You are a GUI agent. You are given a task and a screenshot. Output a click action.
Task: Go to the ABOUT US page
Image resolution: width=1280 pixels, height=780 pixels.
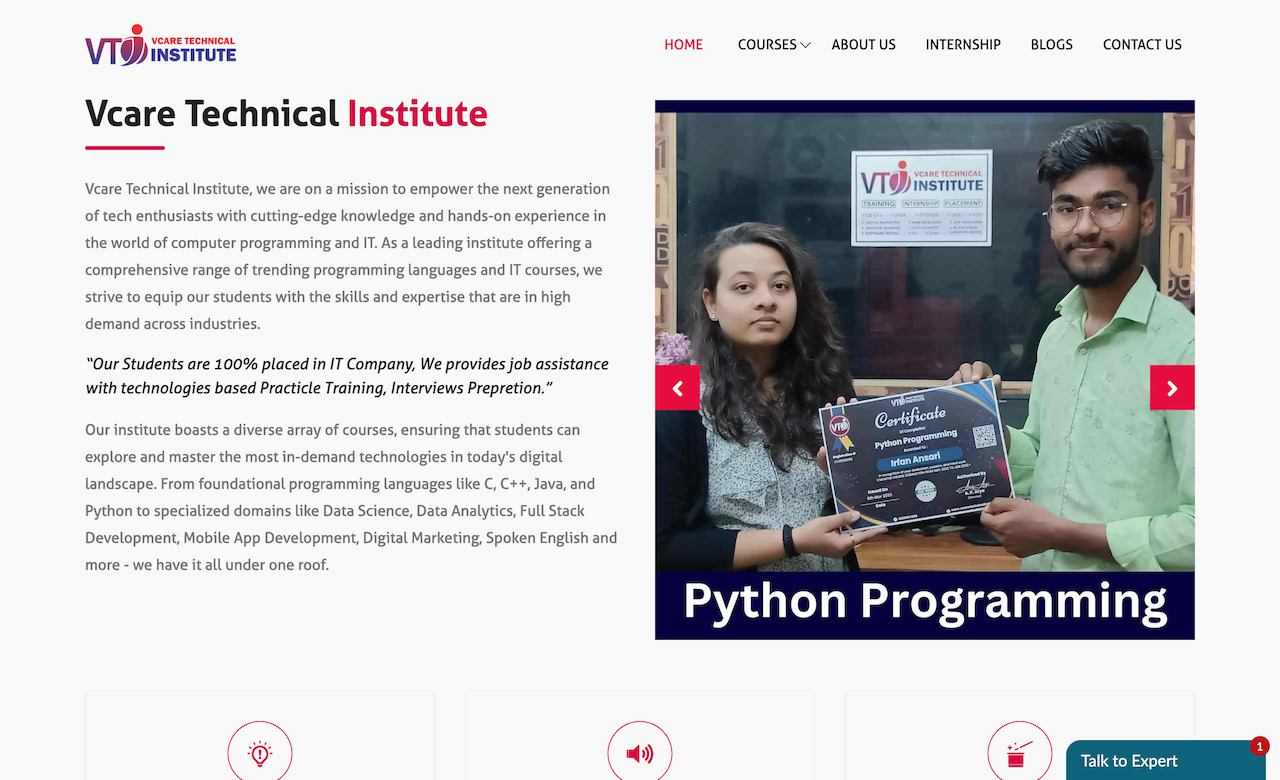pyautogui.click(x=864, y=45)
